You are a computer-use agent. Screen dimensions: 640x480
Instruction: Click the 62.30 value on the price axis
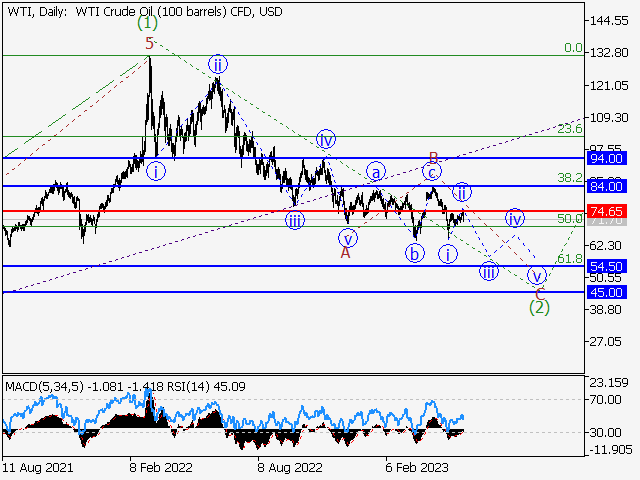click(x=606, y=245)
